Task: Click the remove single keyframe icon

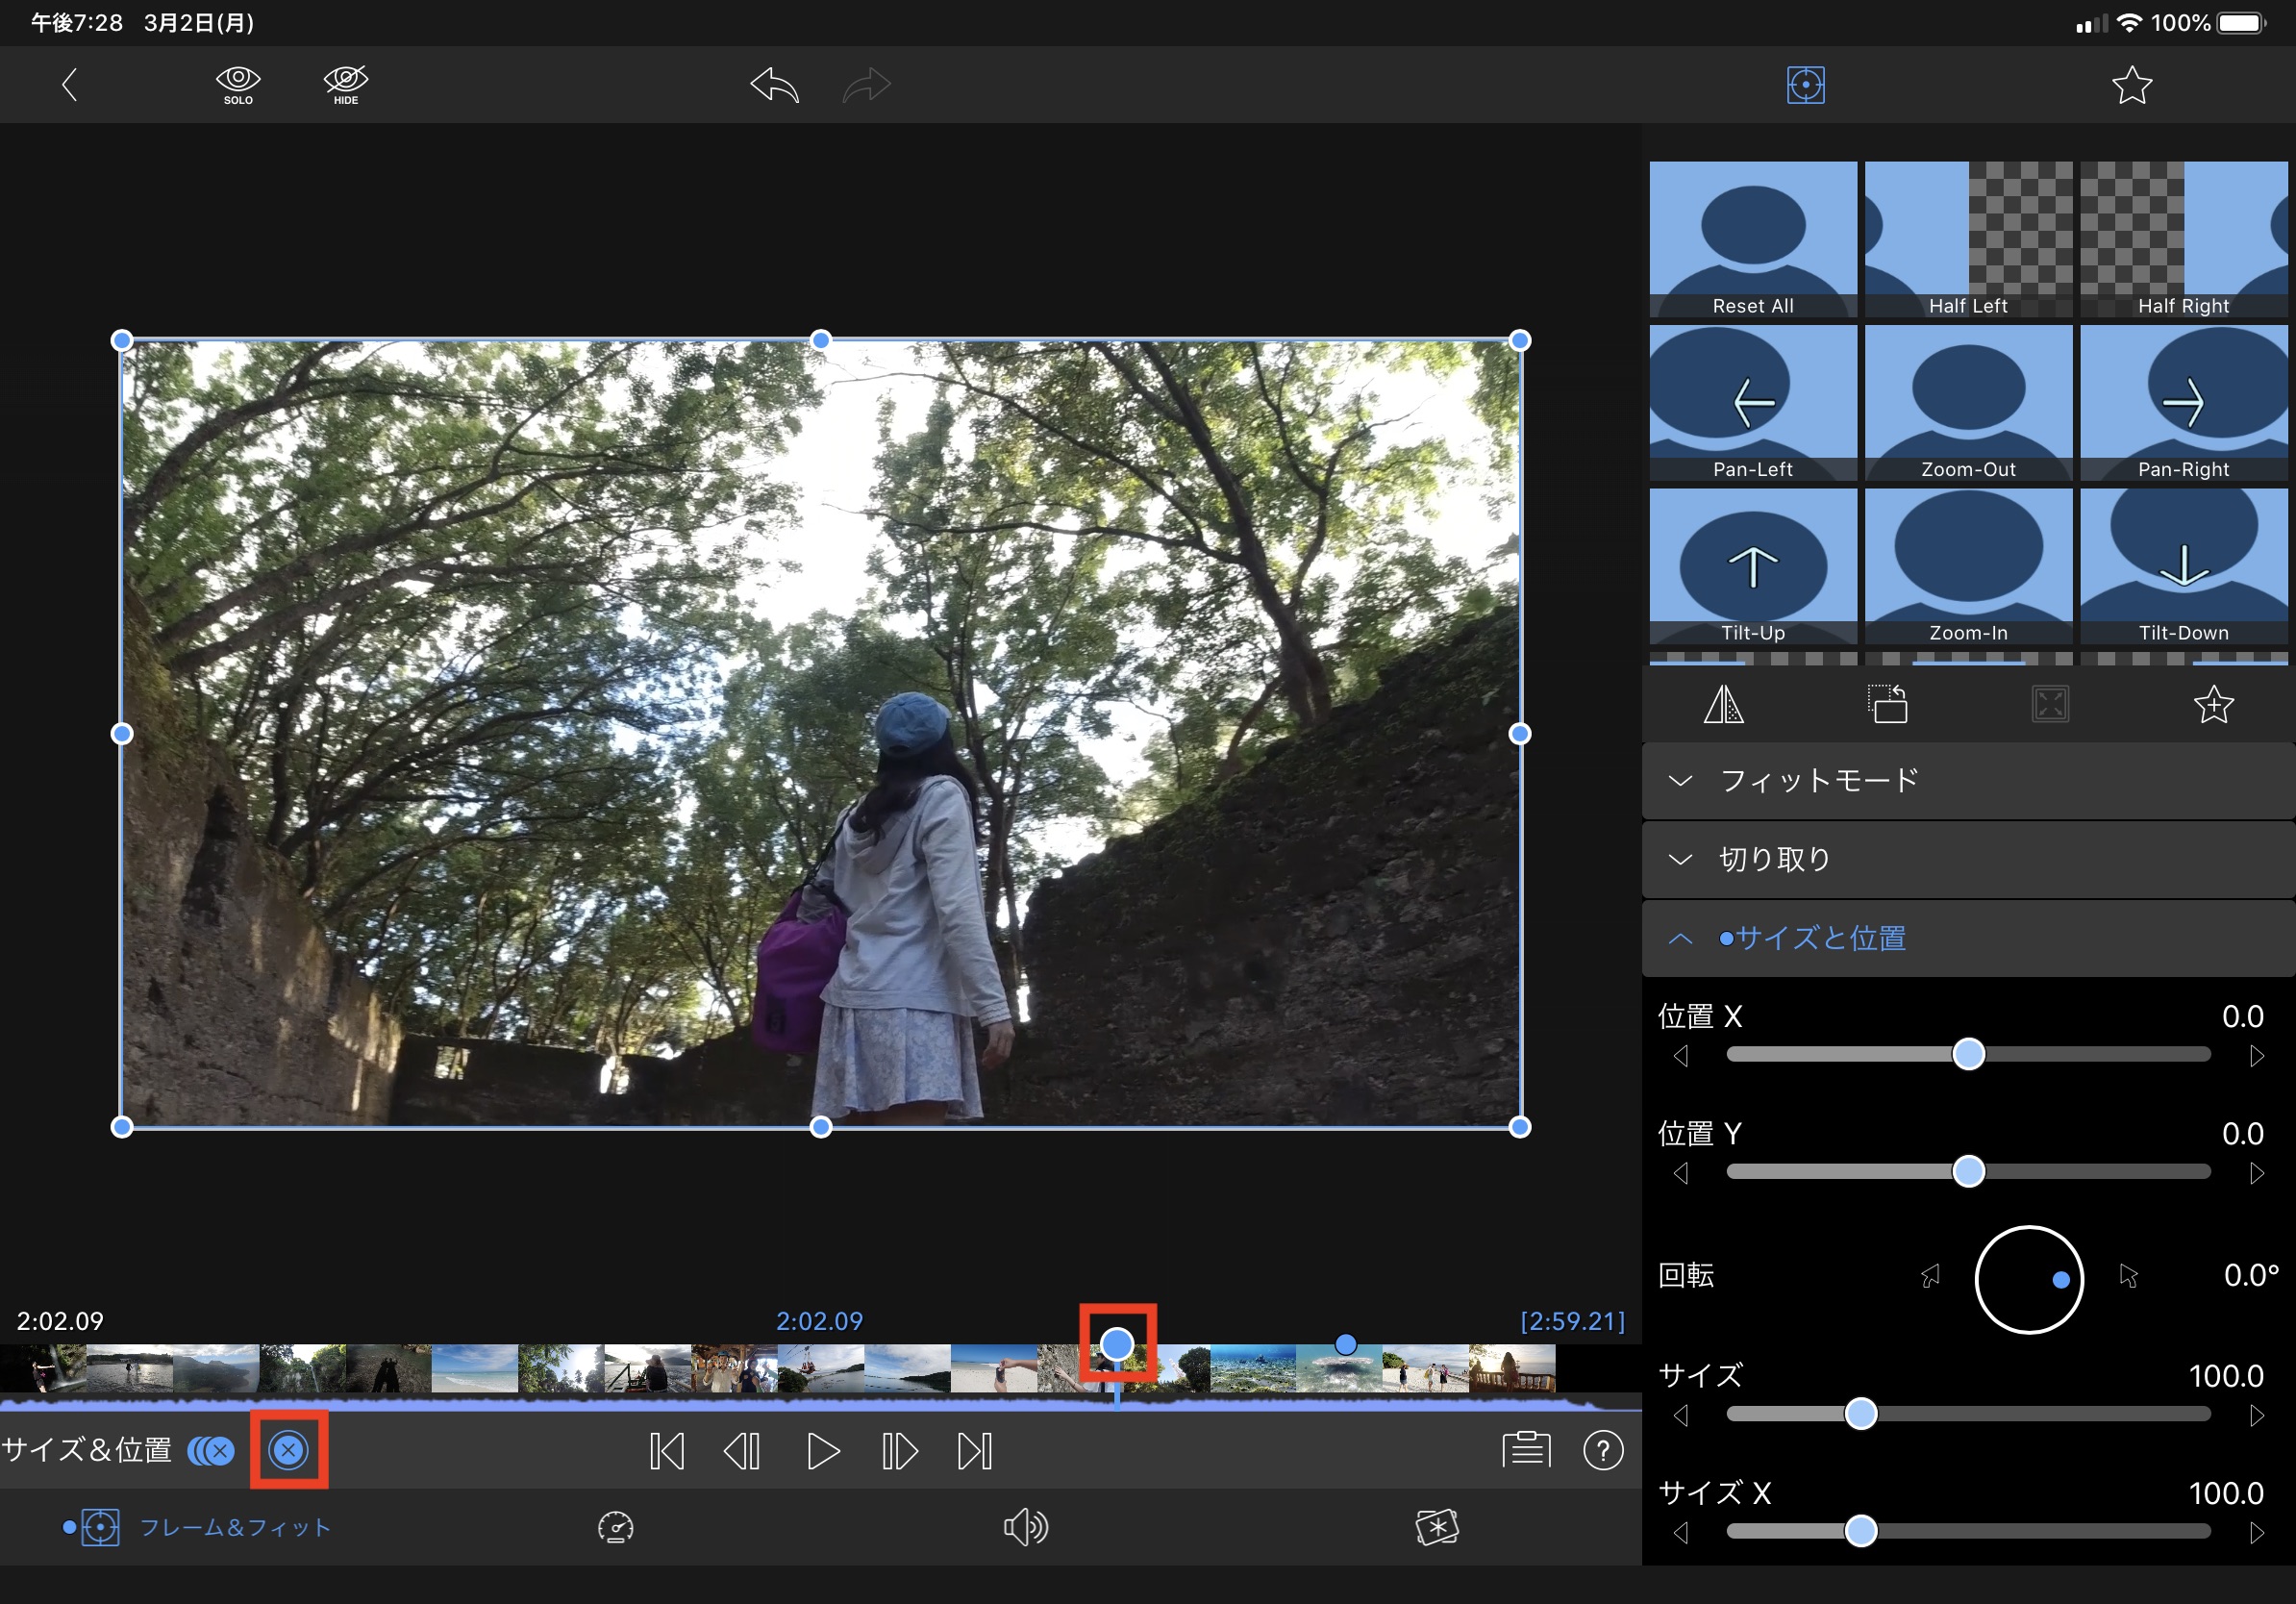Action: pyautogui.click(x=288, y=1450)
